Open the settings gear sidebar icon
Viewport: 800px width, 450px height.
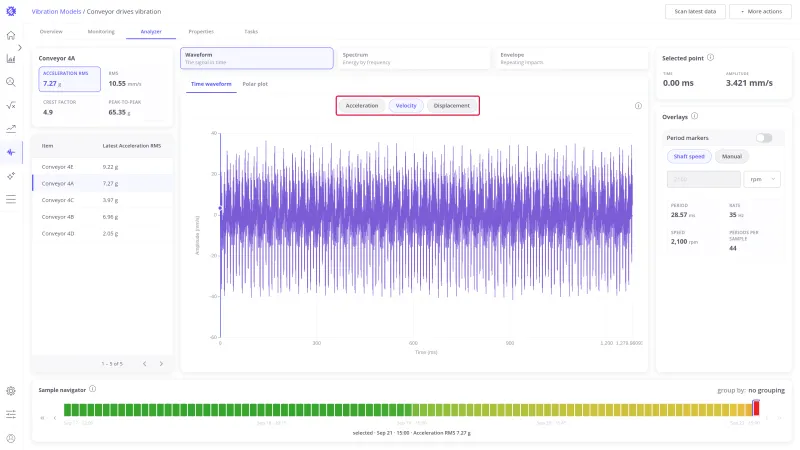[11, 391]
